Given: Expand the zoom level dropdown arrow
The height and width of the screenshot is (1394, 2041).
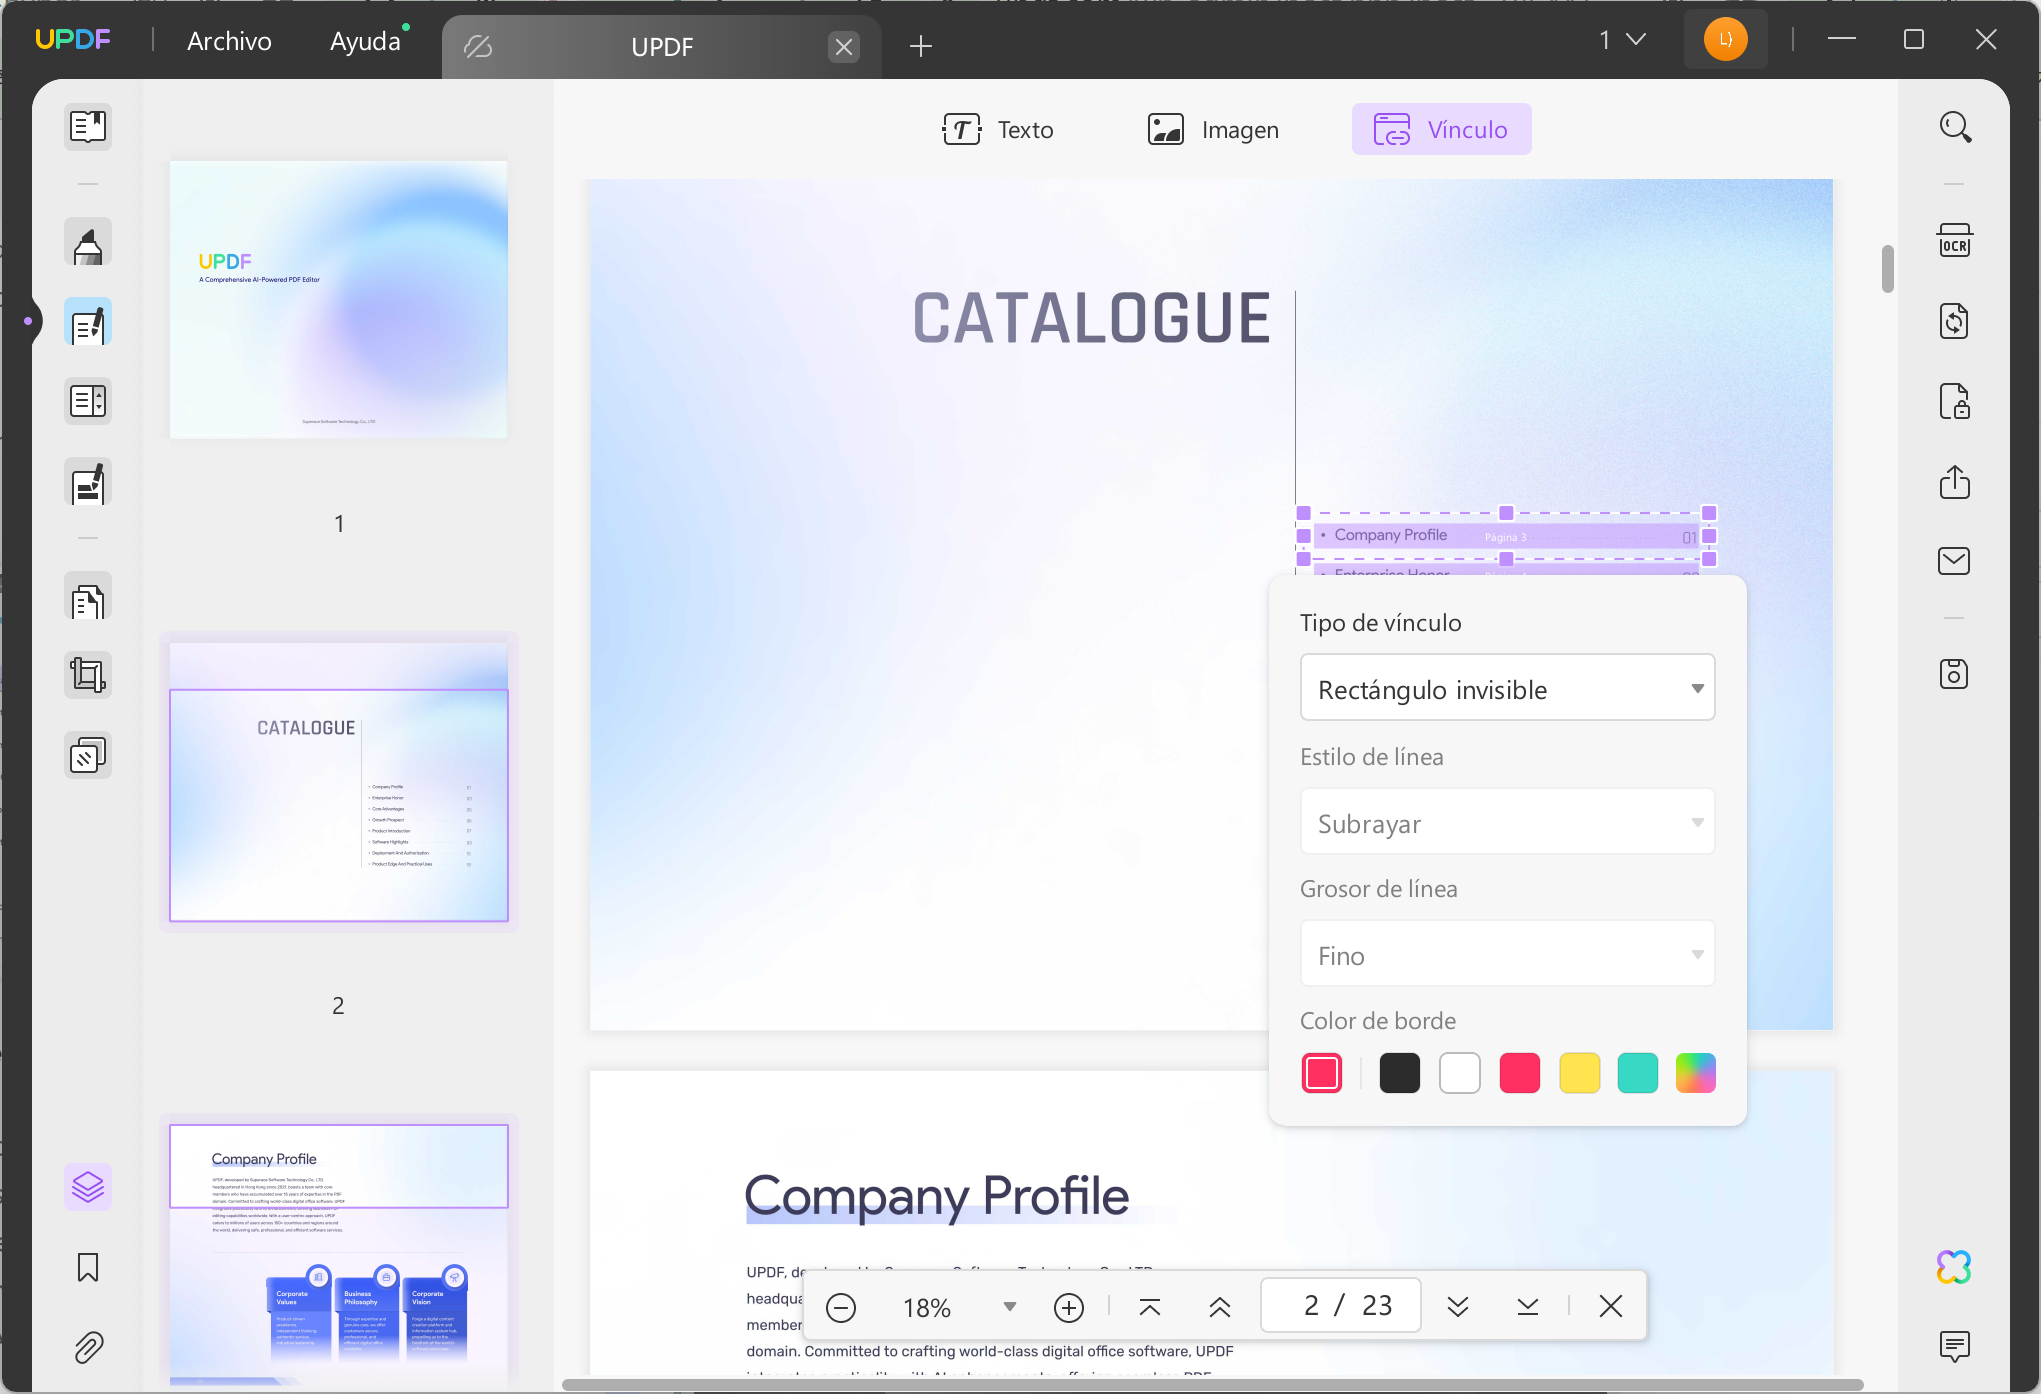Looking at the screenshot, I should click(1010, 1306).
